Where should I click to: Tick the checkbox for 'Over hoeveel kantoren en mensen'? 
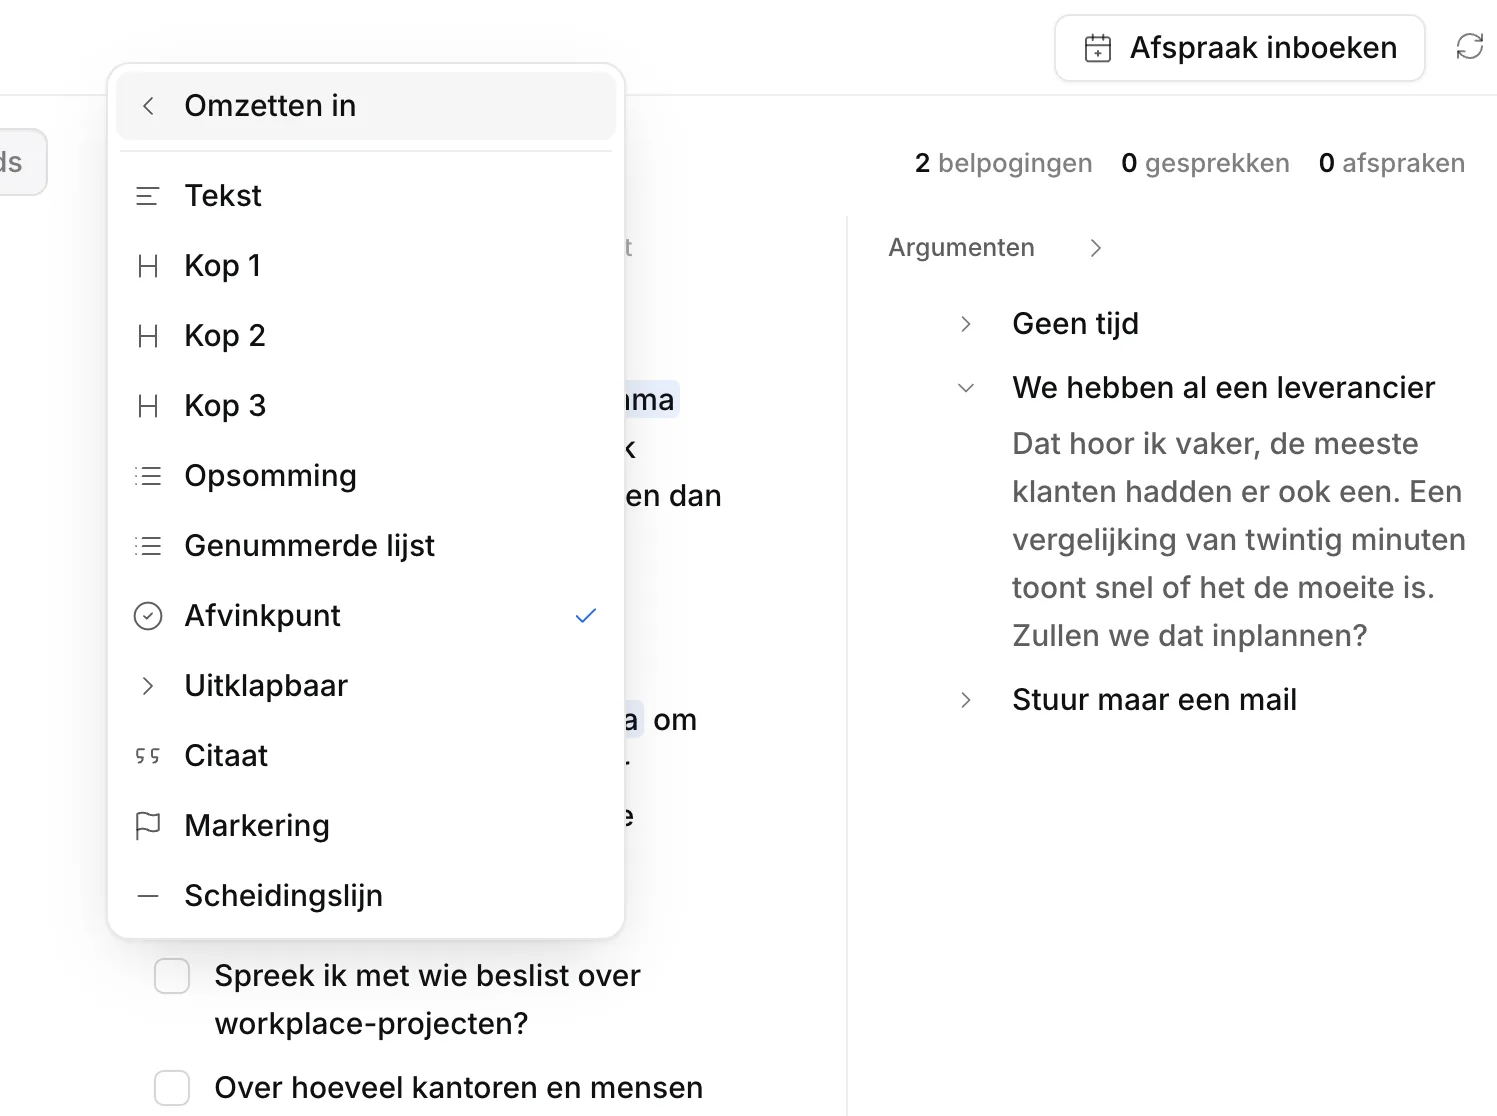pos(172,1088)
